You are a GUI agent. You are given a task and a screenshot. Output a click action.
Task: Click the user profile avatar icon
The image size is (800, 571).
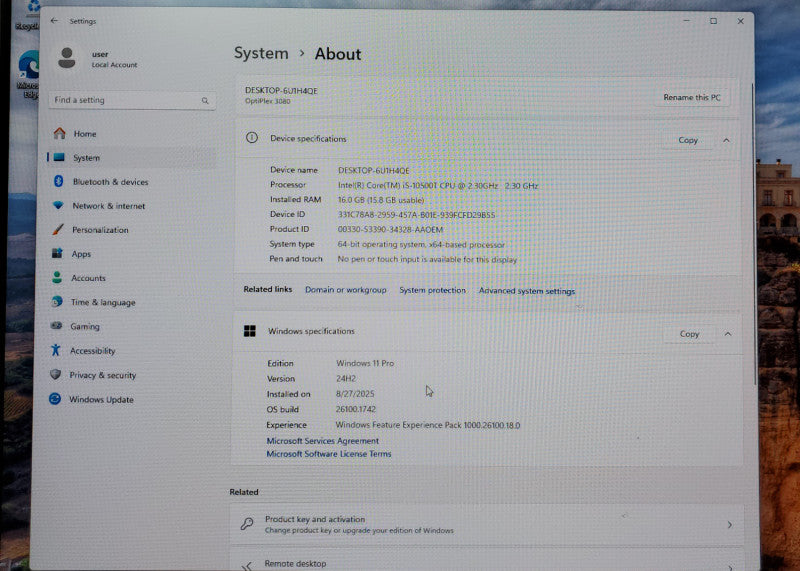[x=67, y=58]
